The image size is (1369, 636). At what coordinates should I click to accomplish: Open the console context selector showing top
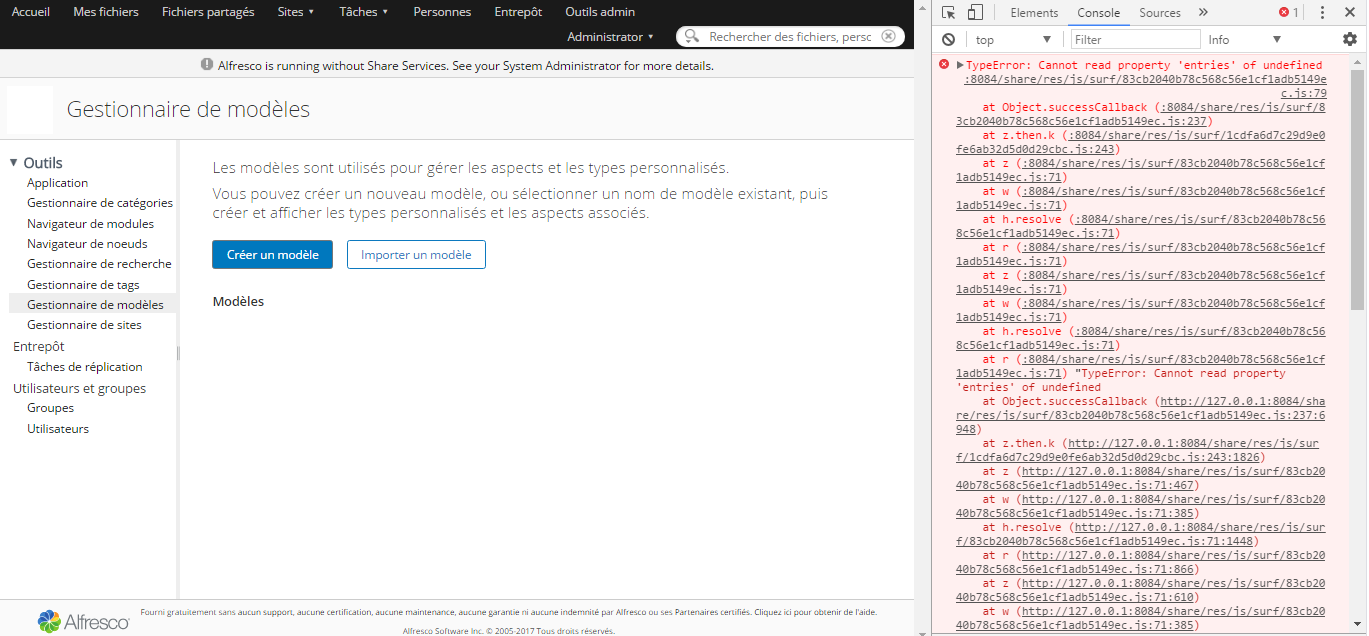tap(1014, 39)
